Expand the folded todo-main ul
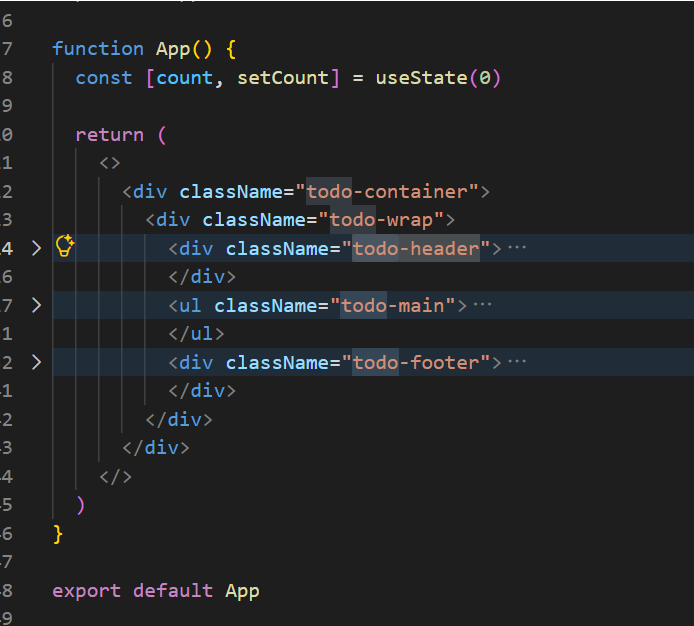Image resolution: width=694 pixels, height=626 pixels. (37, 305)
